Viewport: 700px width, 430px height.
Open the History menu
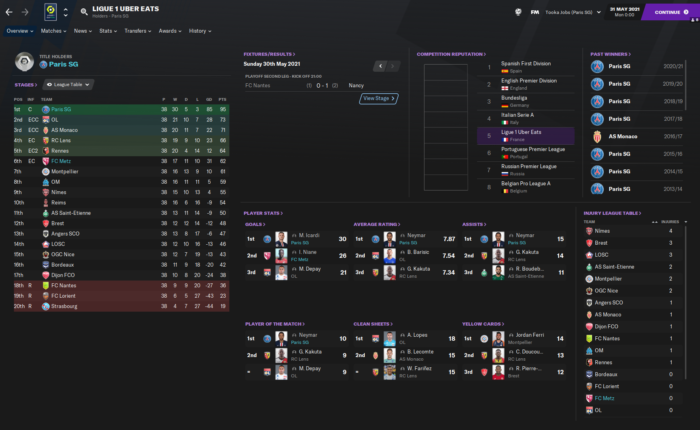200,31
